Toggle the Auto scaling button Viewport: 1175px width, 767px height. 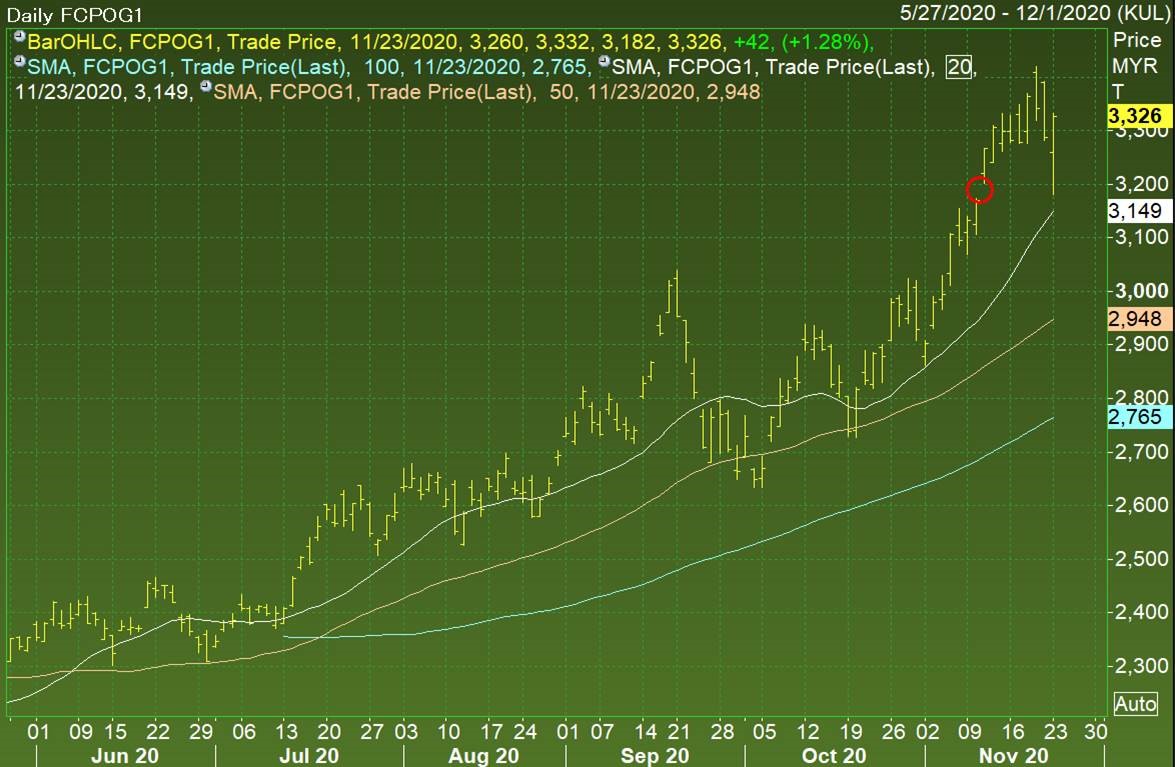[x=1135, y=704]
